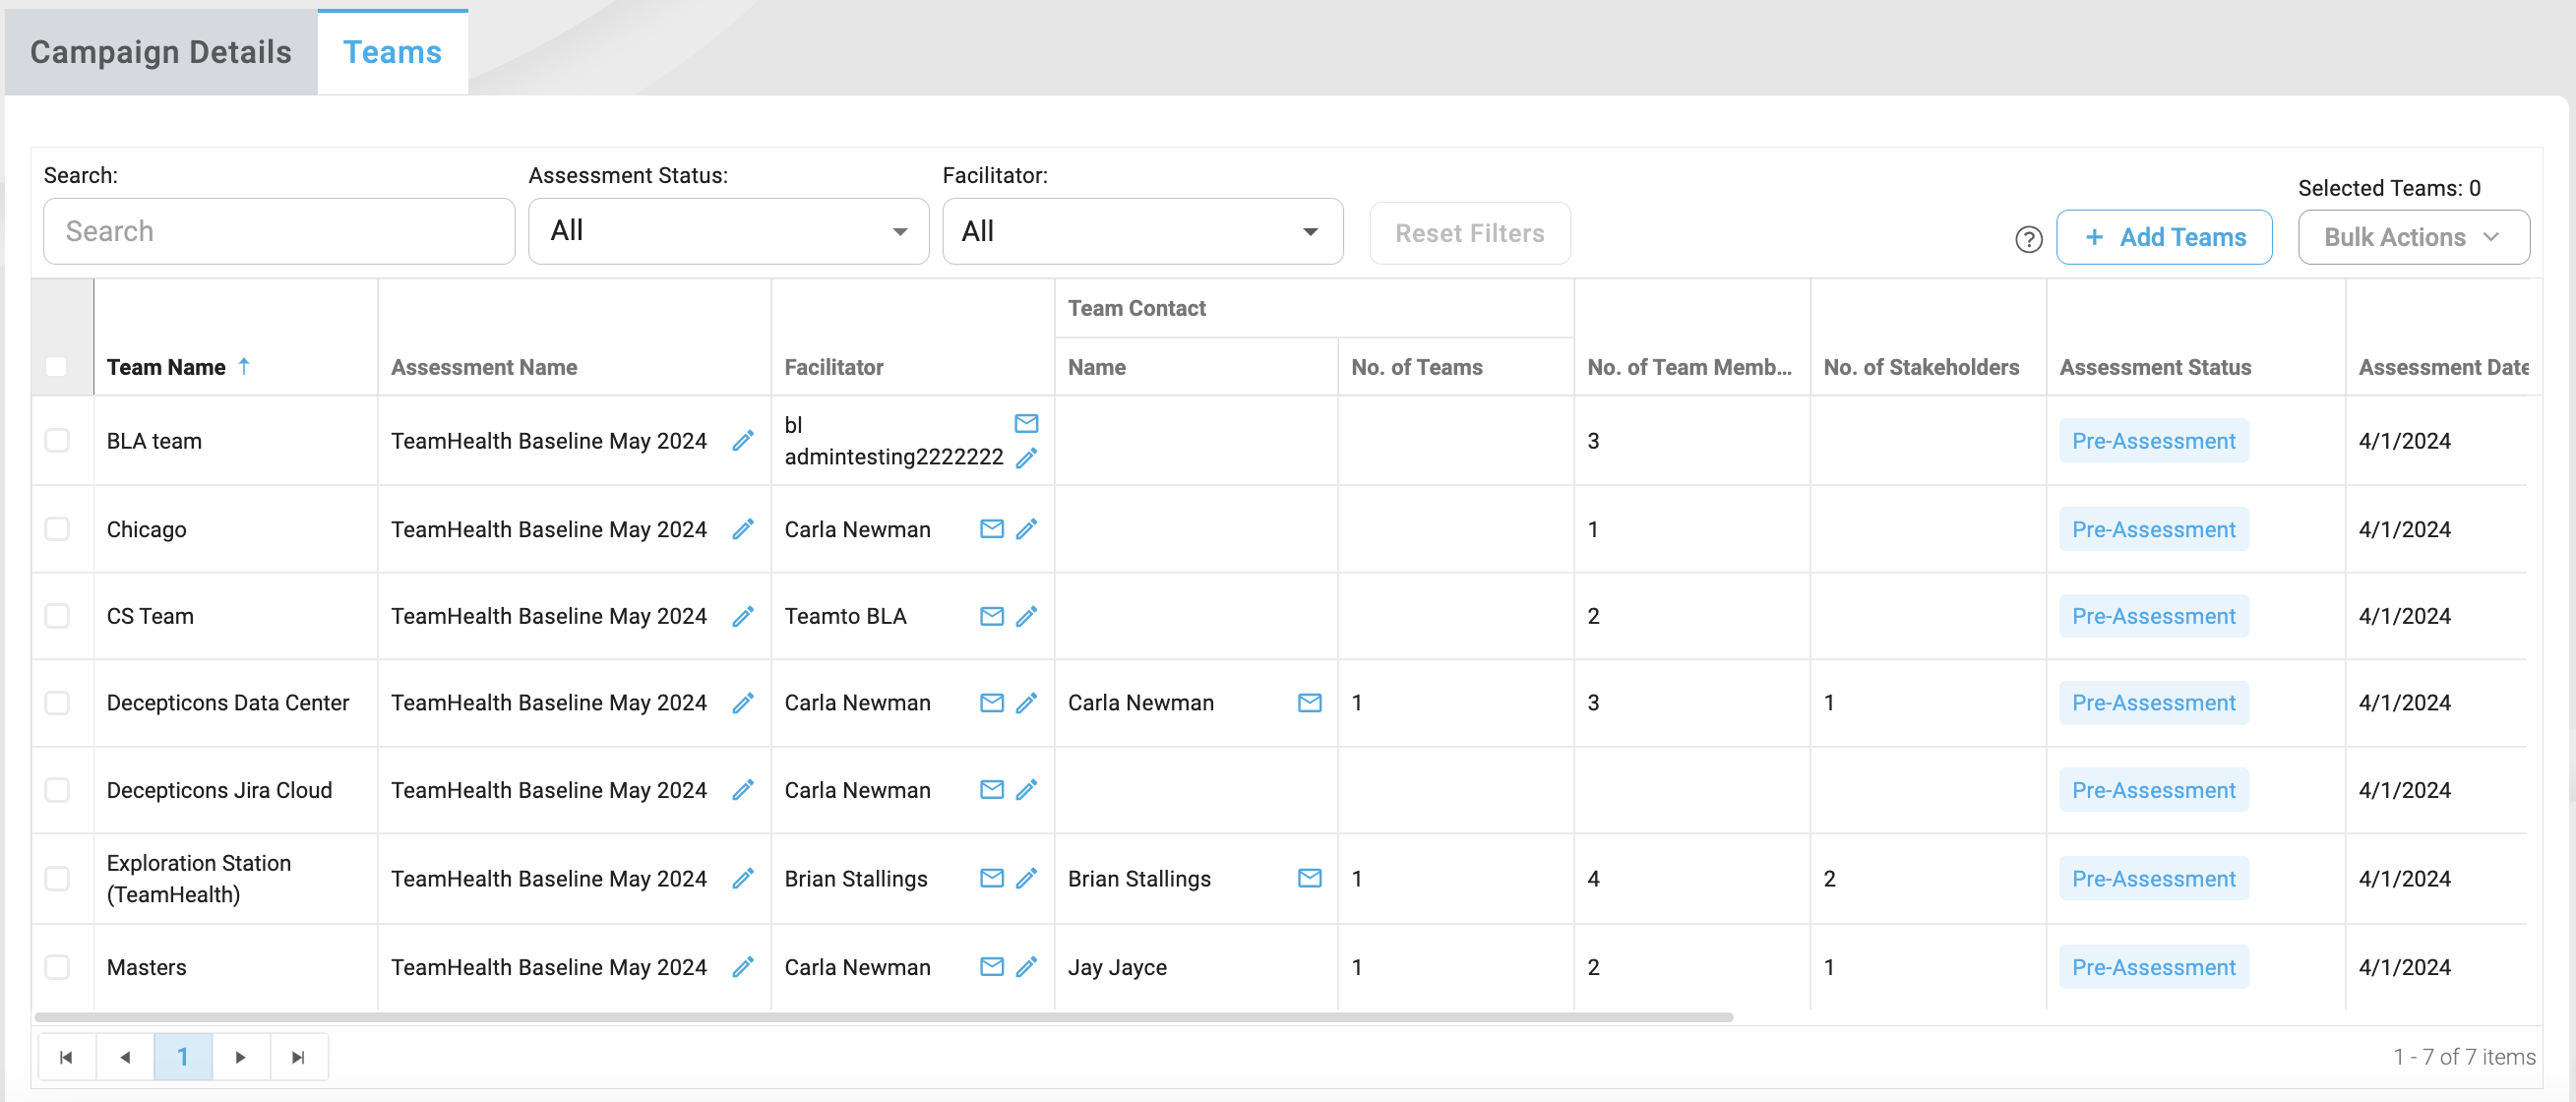Viewport: 2576px width, 1102px height.
Task: Edit assessment name for Masters row
Action: (742, 967)
